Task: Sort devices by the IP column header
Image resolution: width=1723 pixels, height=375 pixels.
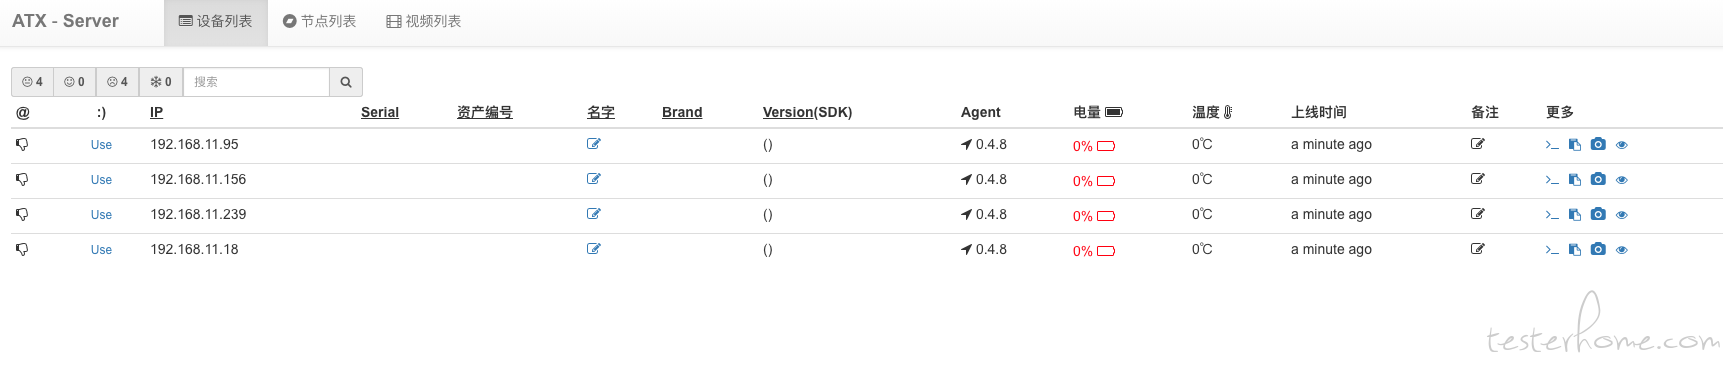Action: point(156,112)
